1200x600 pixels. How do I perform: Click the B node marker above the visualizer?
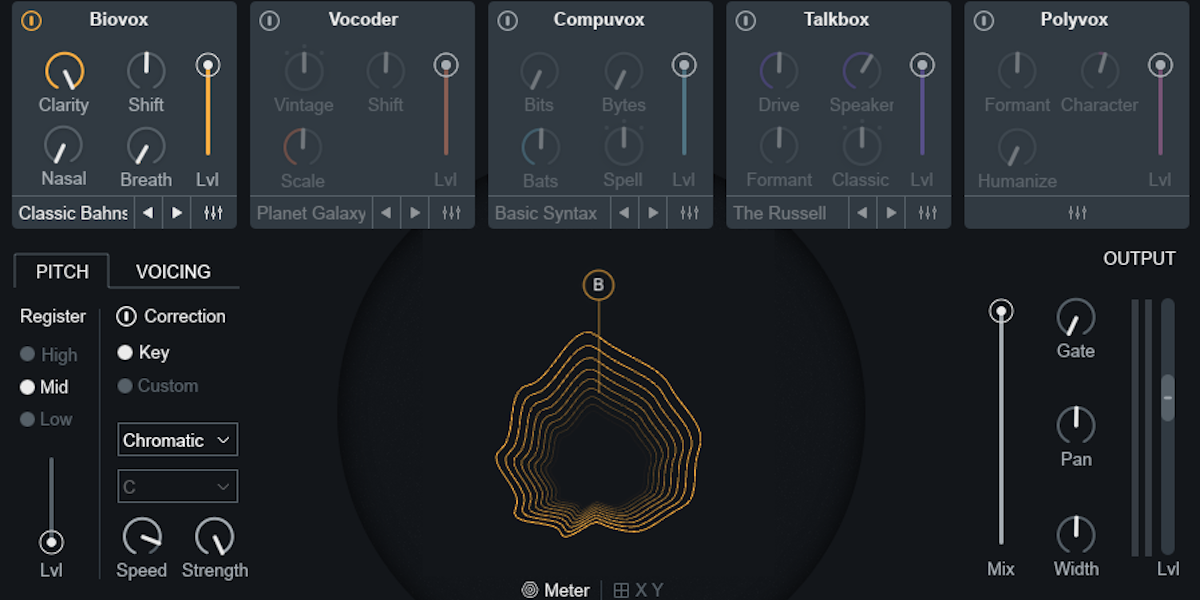click(598, 284)
